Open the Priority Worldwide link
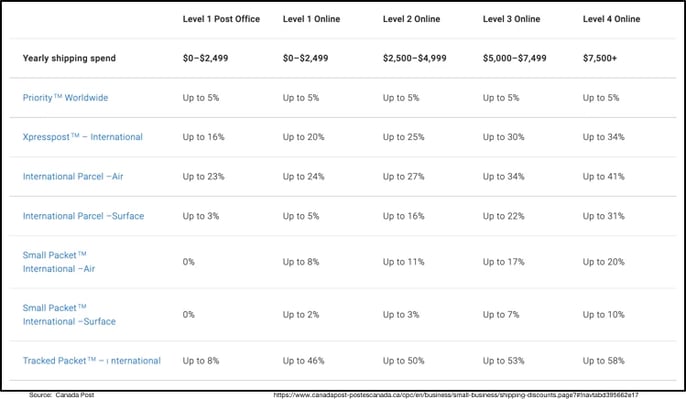This screenshot has width=686, height=399. [x=65, y=98]
